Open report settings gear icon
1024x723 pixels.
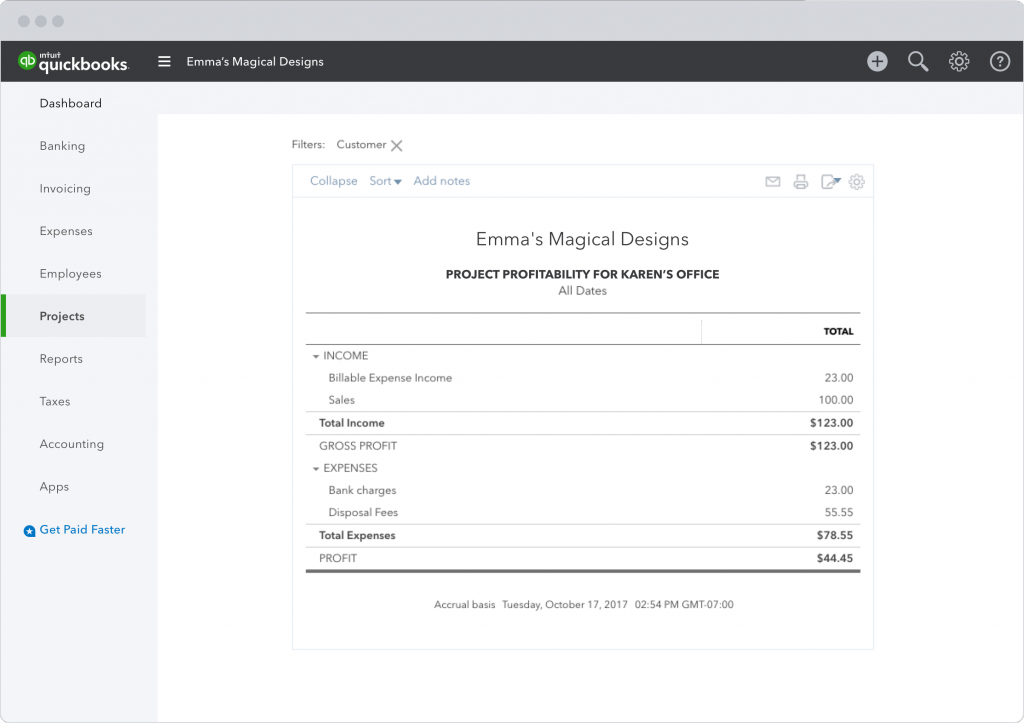[x=856, y=182]
